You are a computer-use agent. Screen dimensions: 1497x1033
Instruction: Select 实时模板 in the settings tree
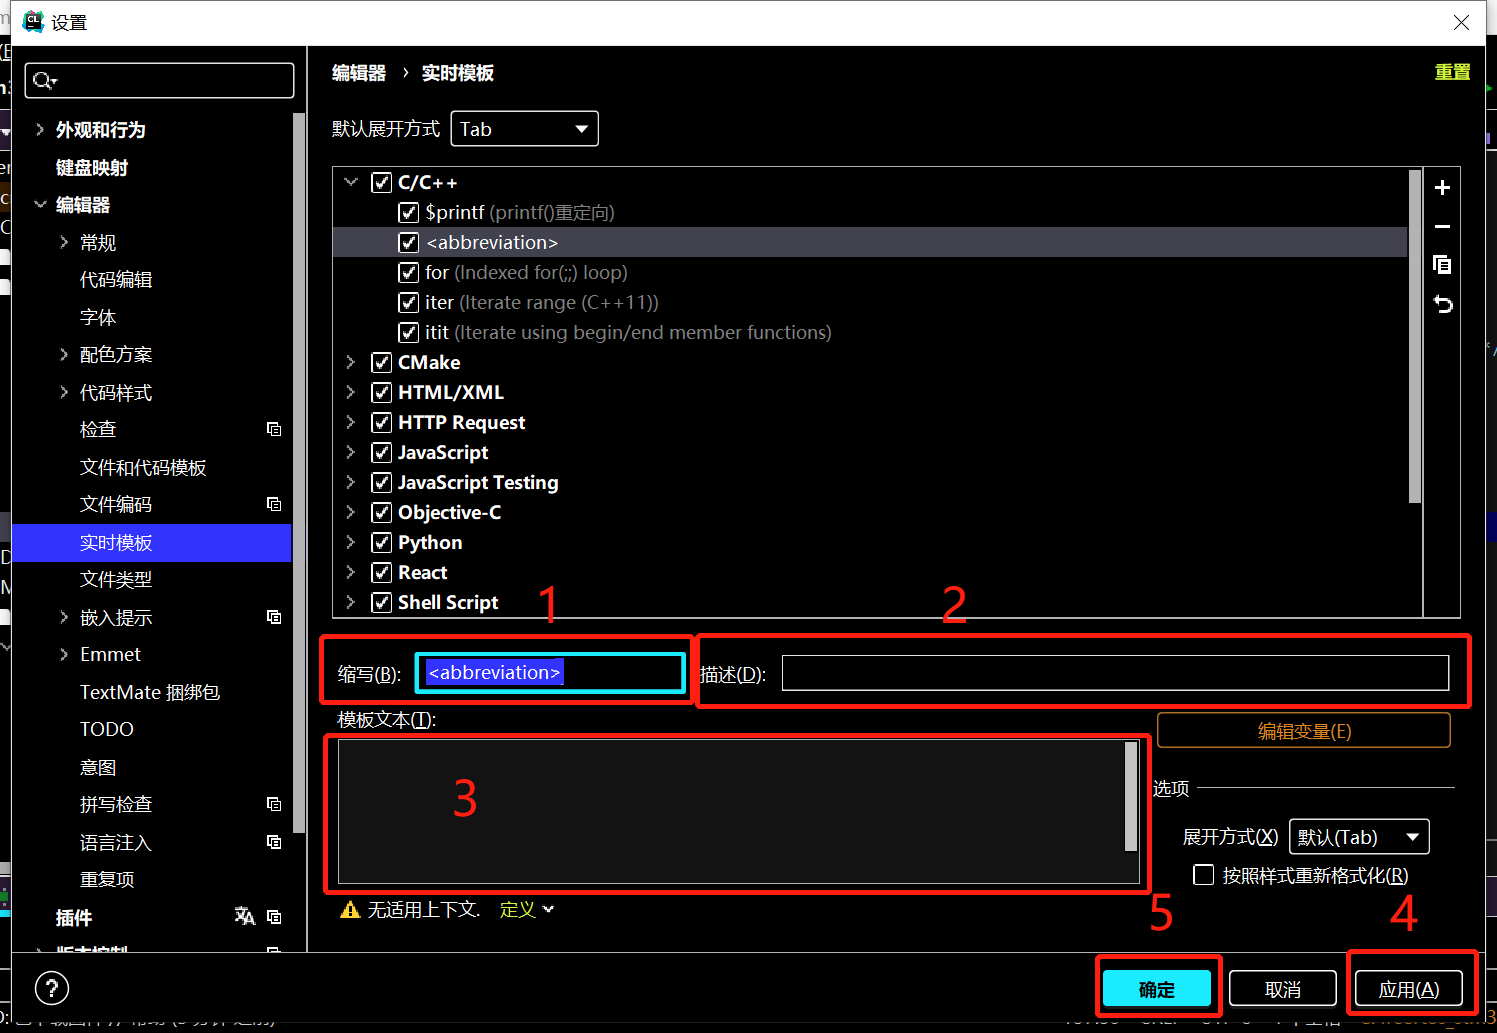[x=152, y=542]
